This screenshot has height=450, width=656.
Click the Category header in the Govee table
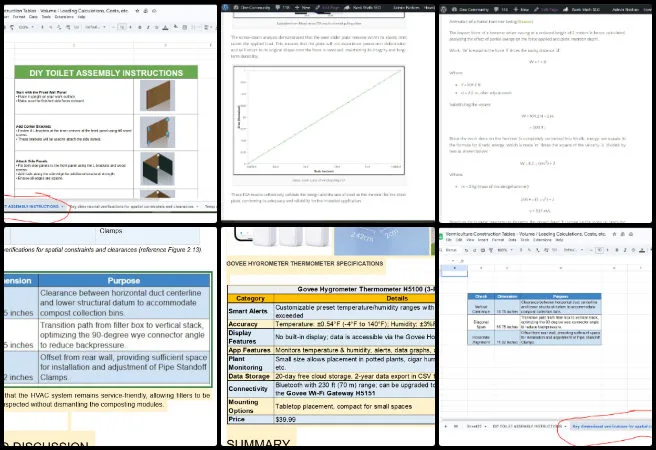[251, 298]
